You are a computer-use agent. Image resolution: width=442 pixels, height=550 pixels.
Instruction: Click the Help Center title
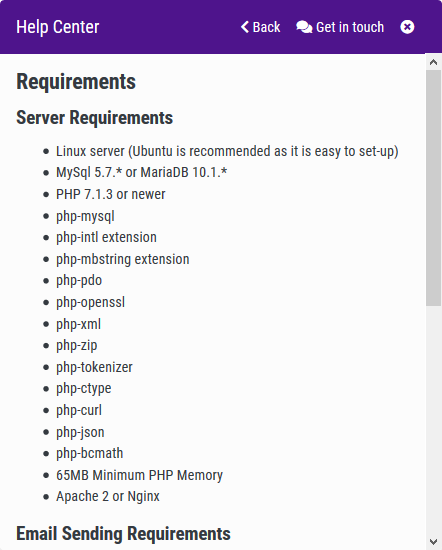[58, 27]
